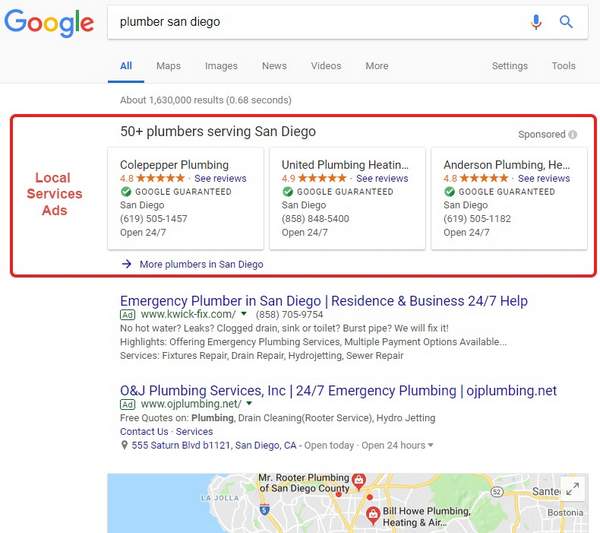Open Emergency Plumber in San Diego result
This screenshot has width=600, height=533.
[323, 301]
